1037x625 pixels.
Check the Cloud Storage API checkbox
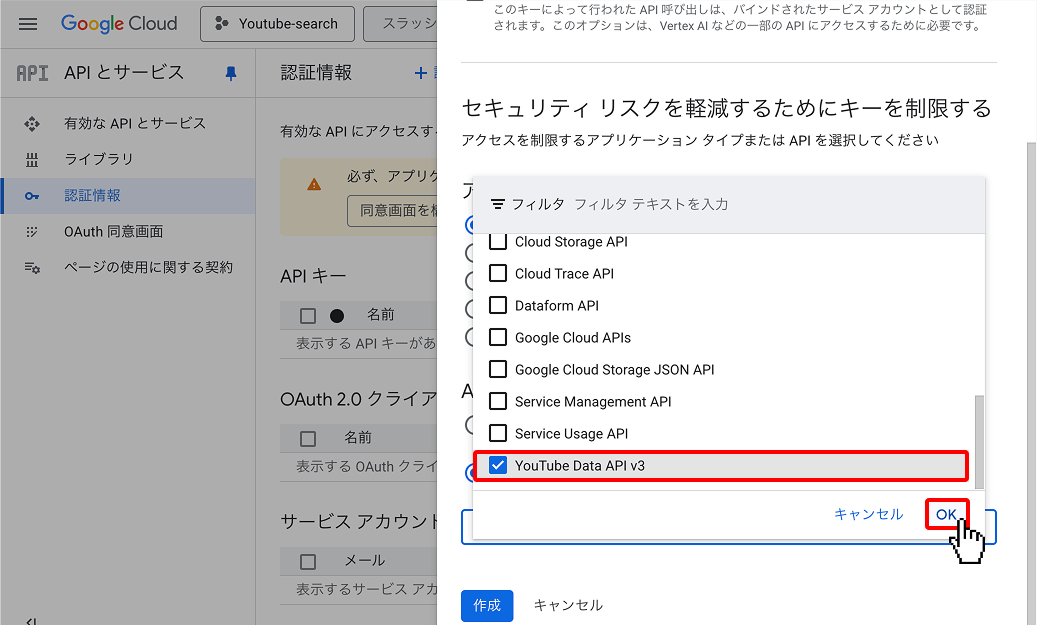(x=498, y=241)
